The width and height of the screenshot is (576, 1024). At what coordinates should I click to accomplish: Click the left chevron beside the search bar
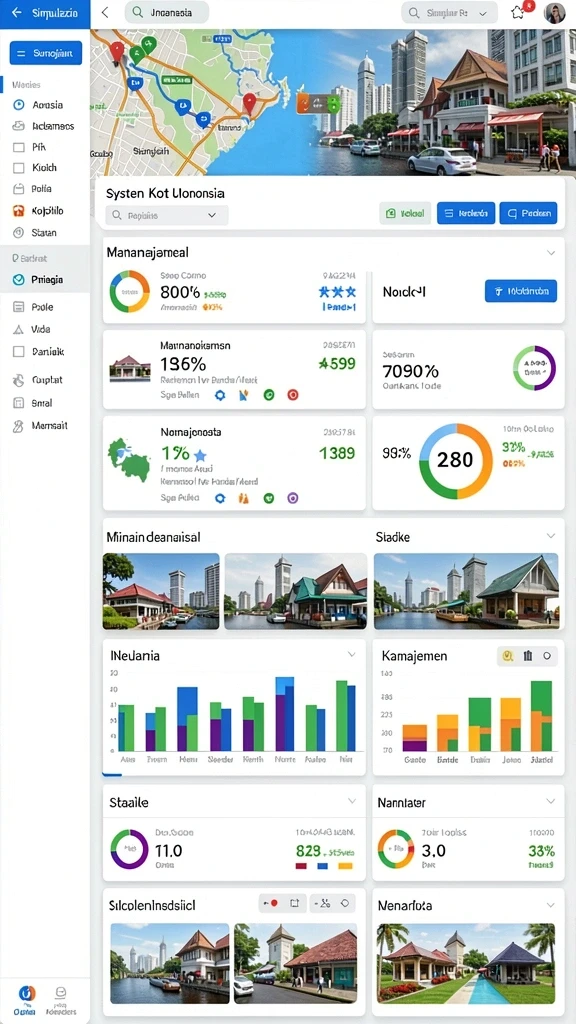click(105, 12)
